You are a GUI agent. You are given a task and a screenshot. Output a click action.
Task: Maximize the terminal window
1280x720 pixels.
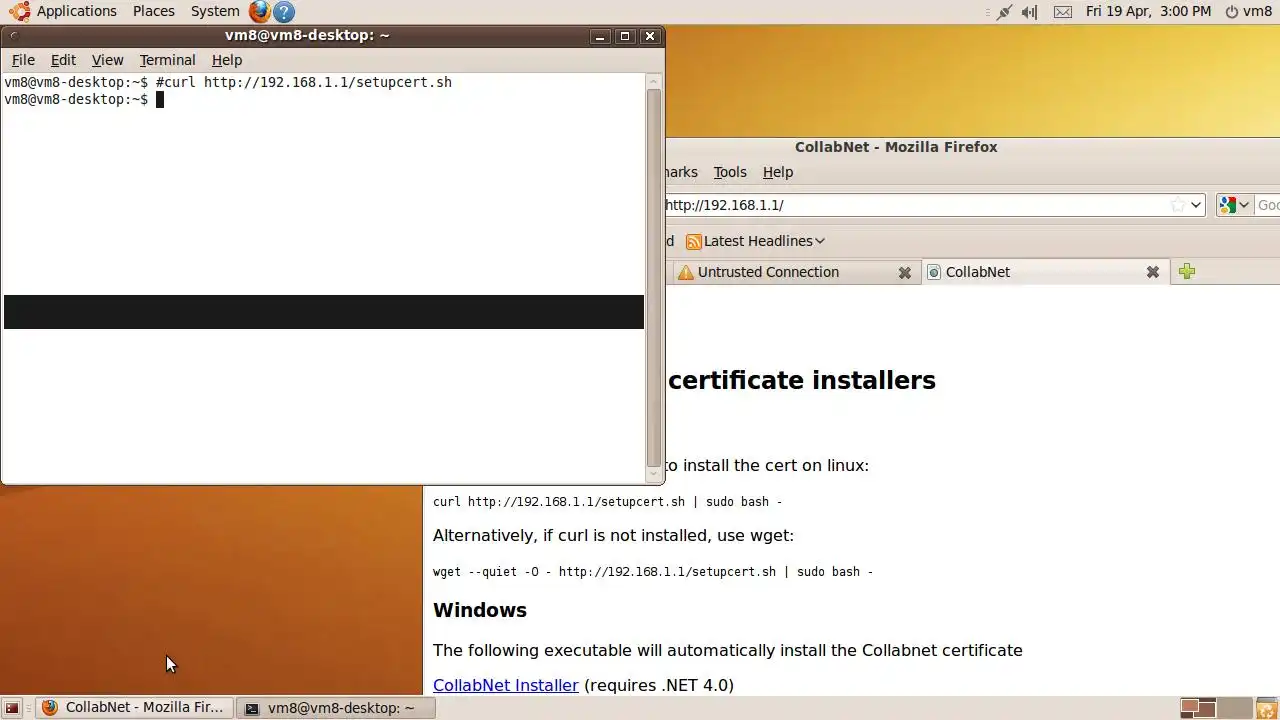pos(625,36)
